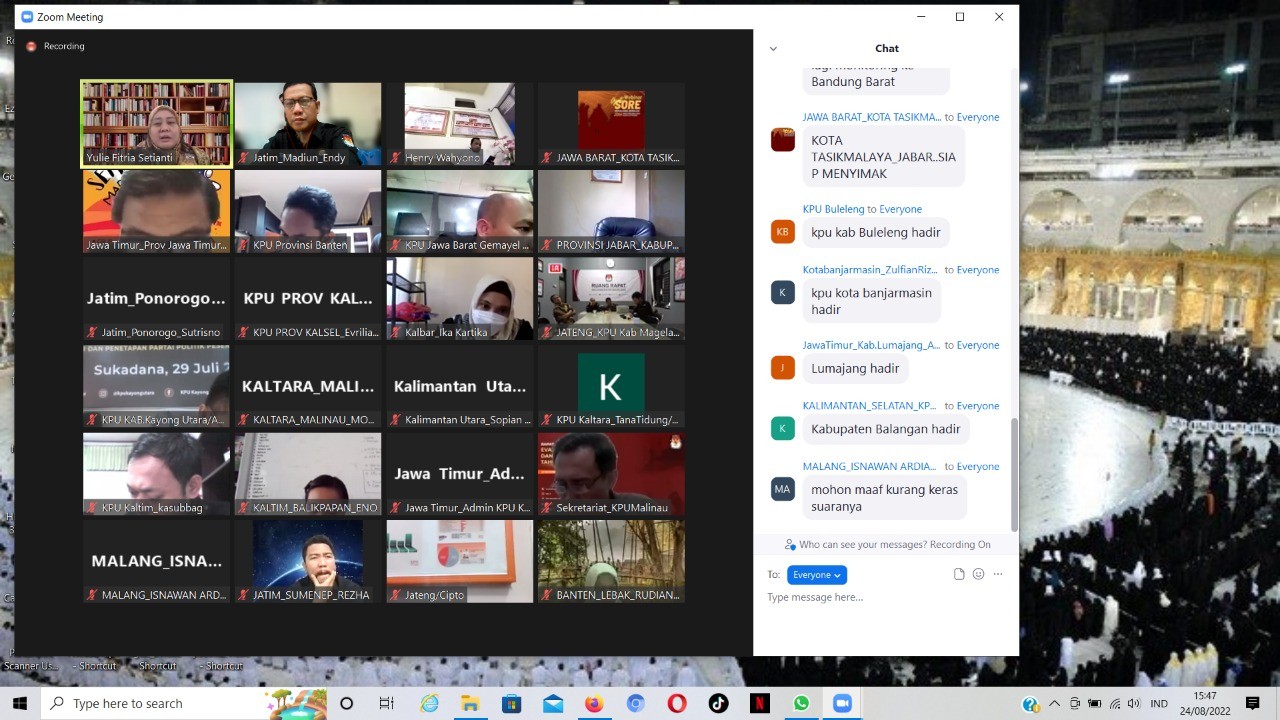The width and height of the screenshot is (1280, 720).
Task: Click the volume icon in system tray
Action: click(1135, 703)
